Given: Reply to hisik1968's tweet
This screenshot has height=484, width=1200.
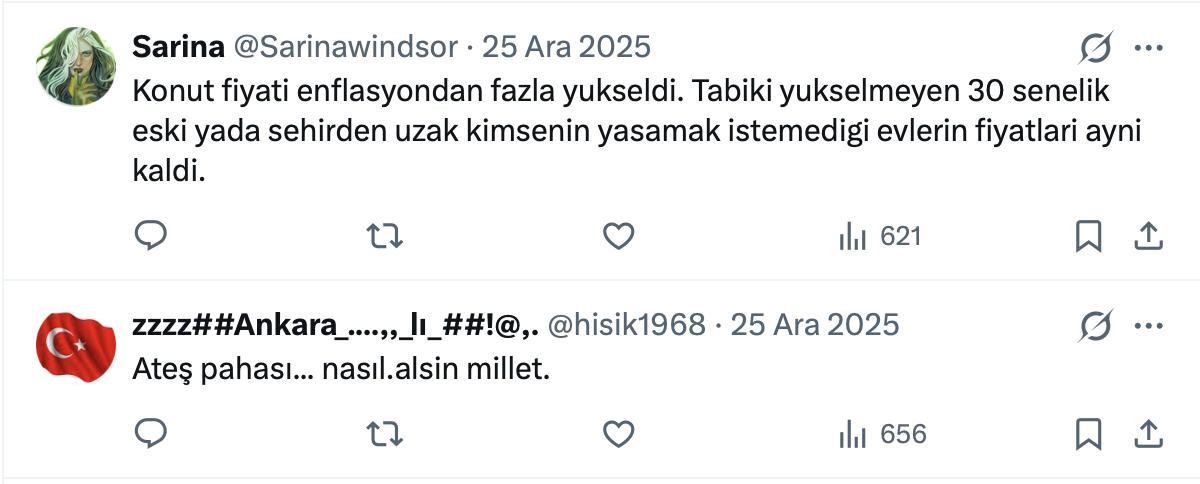Looking at the screenshot, I should (149, 434).
